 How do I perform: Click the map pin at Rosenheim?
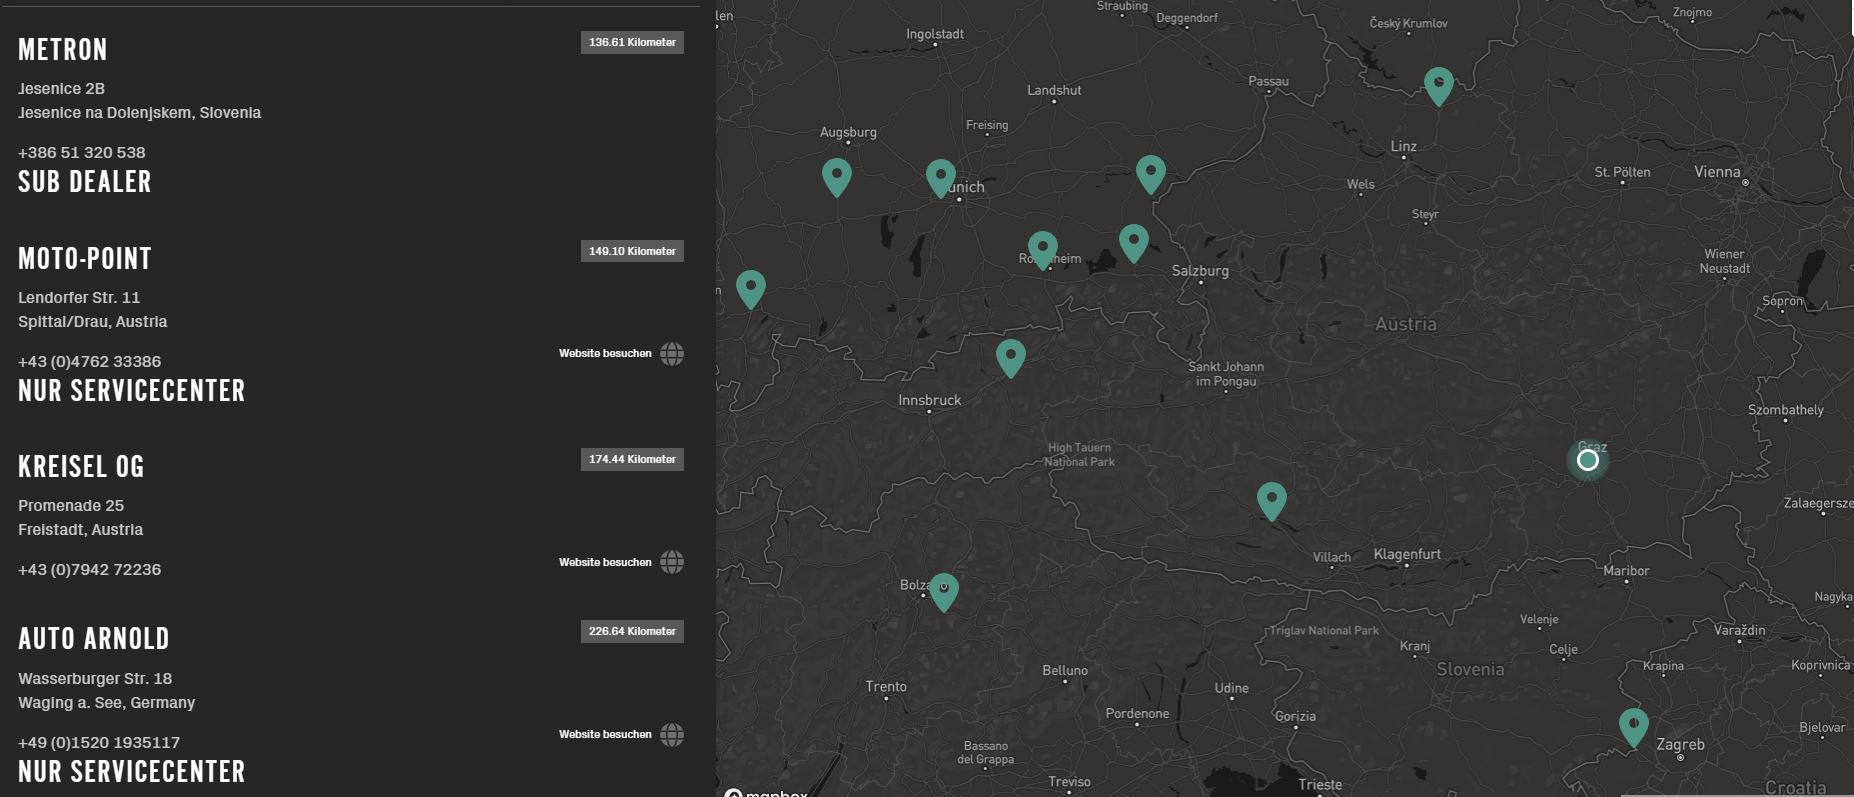(x=1042, y=248)
